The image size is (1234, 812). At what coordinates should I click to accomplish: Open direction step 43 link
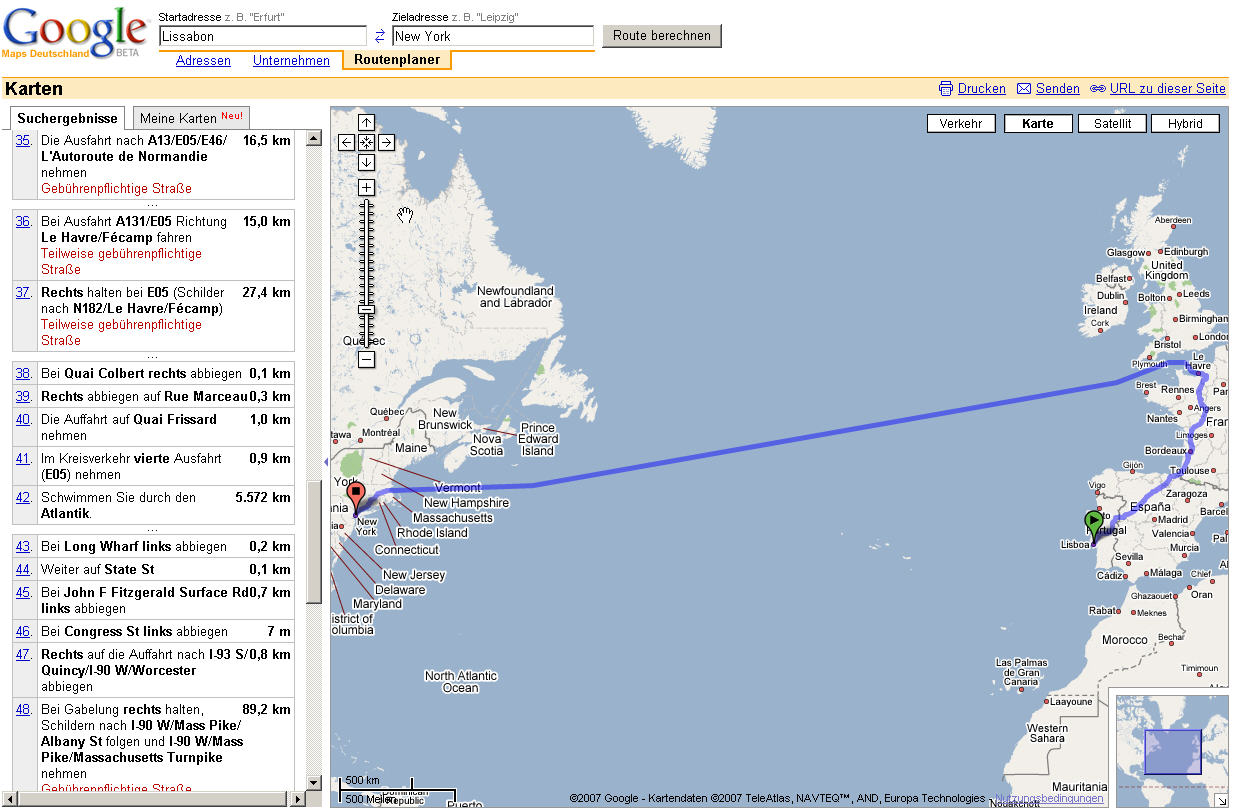coord(23,547)
